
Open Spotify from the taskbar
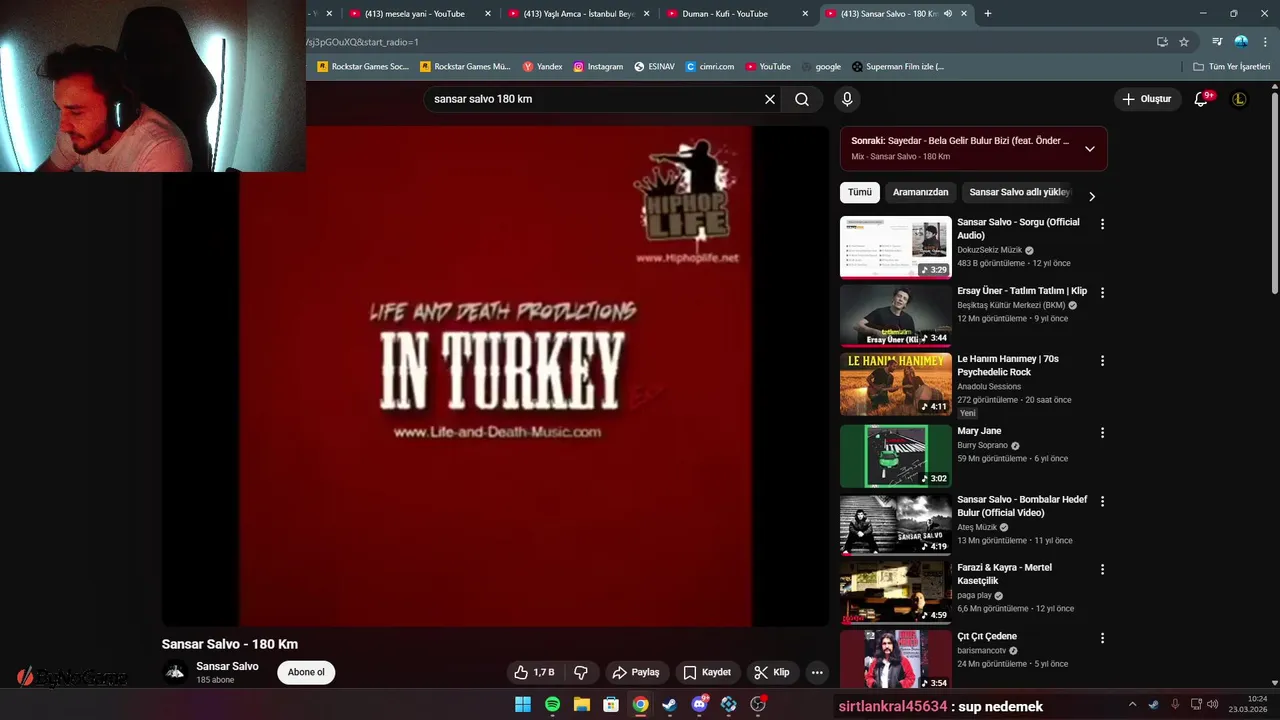click(x=552, y=704)
